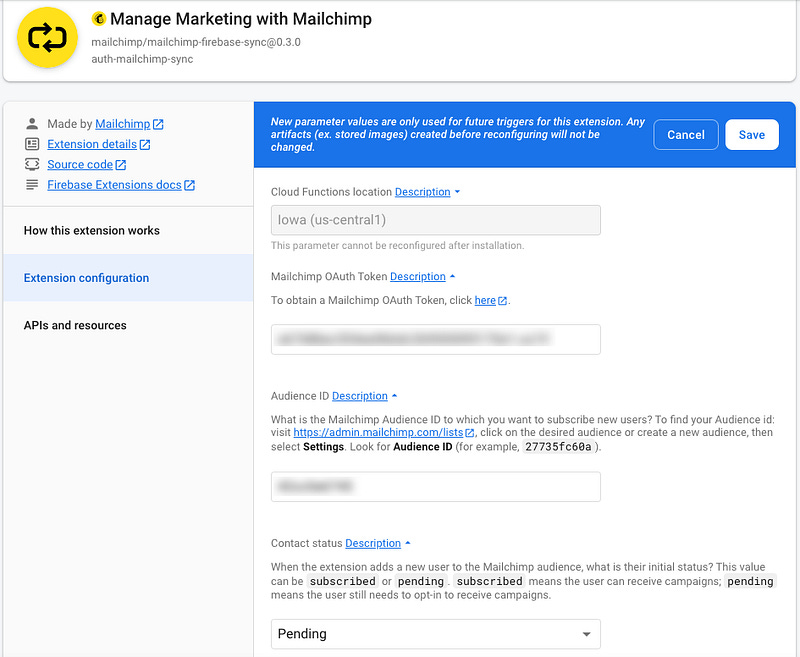
Task: Click the person icon beside Made by
Action: click(32, 124)
